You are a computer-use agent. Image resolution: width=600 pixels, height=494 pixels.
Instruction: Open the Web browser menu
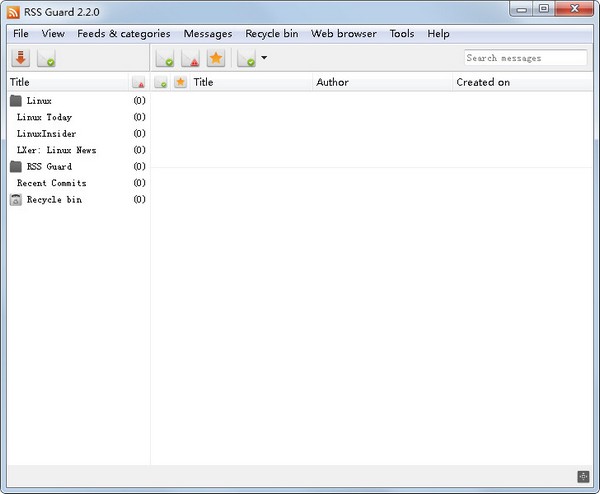[x=343, y=34]
